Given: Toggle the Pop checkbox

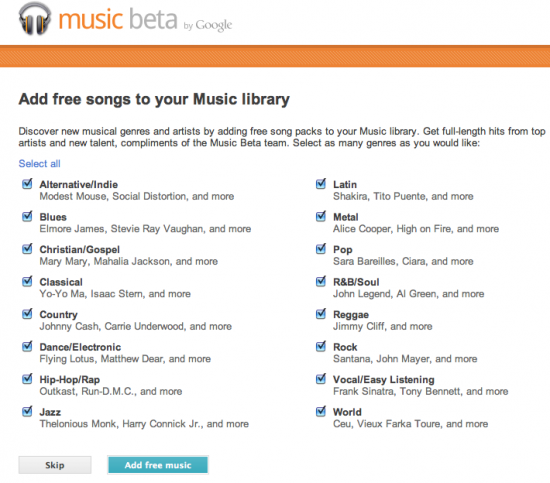Looking at the screenshot, I should 321,249.
